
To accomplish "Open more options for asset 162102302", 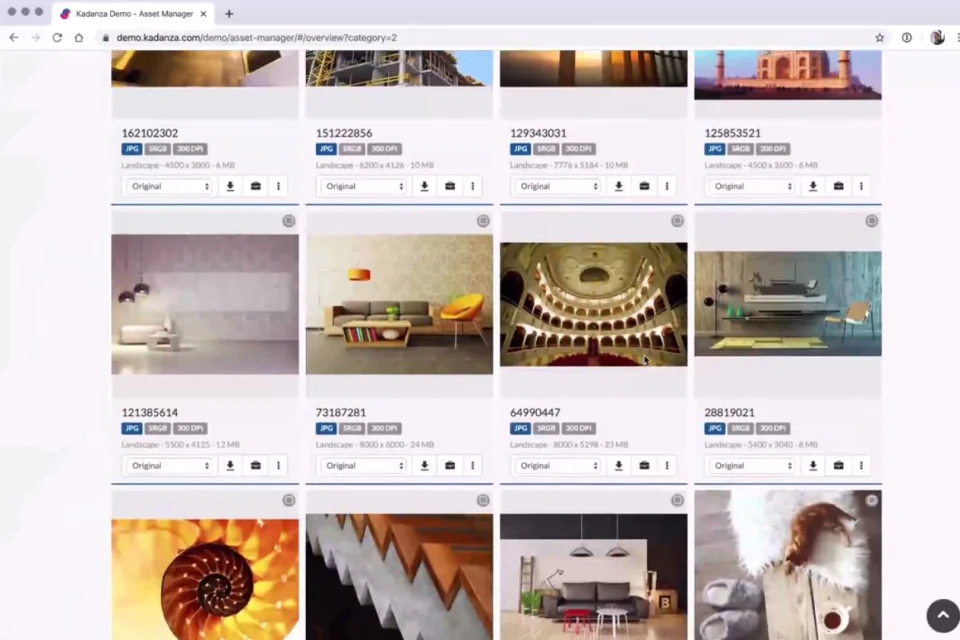I will pyautogui.click(x=279, y=186).
